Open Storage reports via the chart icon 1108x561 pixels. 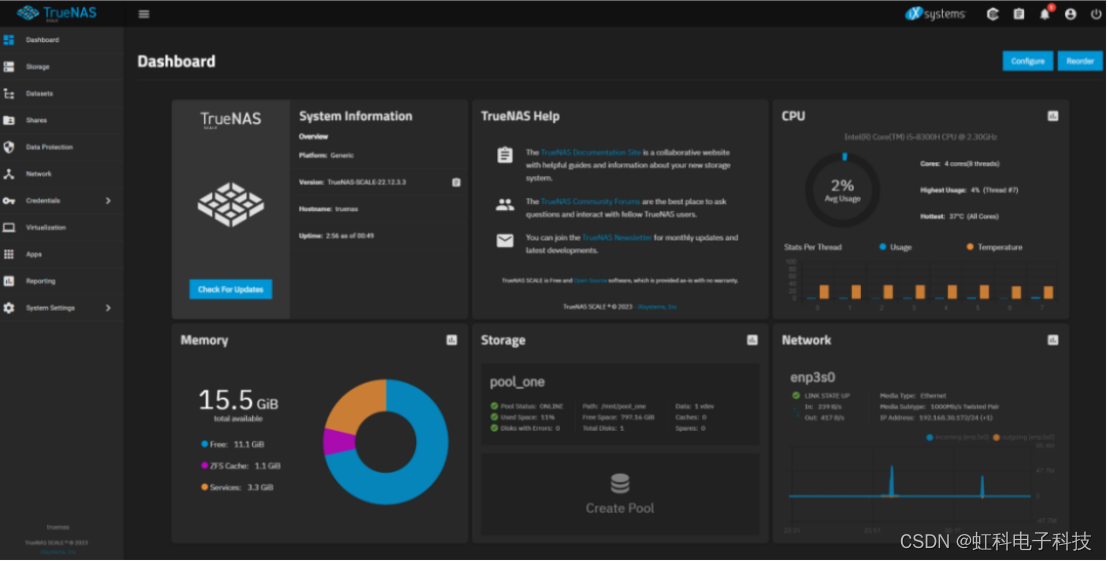pos(752,340)
